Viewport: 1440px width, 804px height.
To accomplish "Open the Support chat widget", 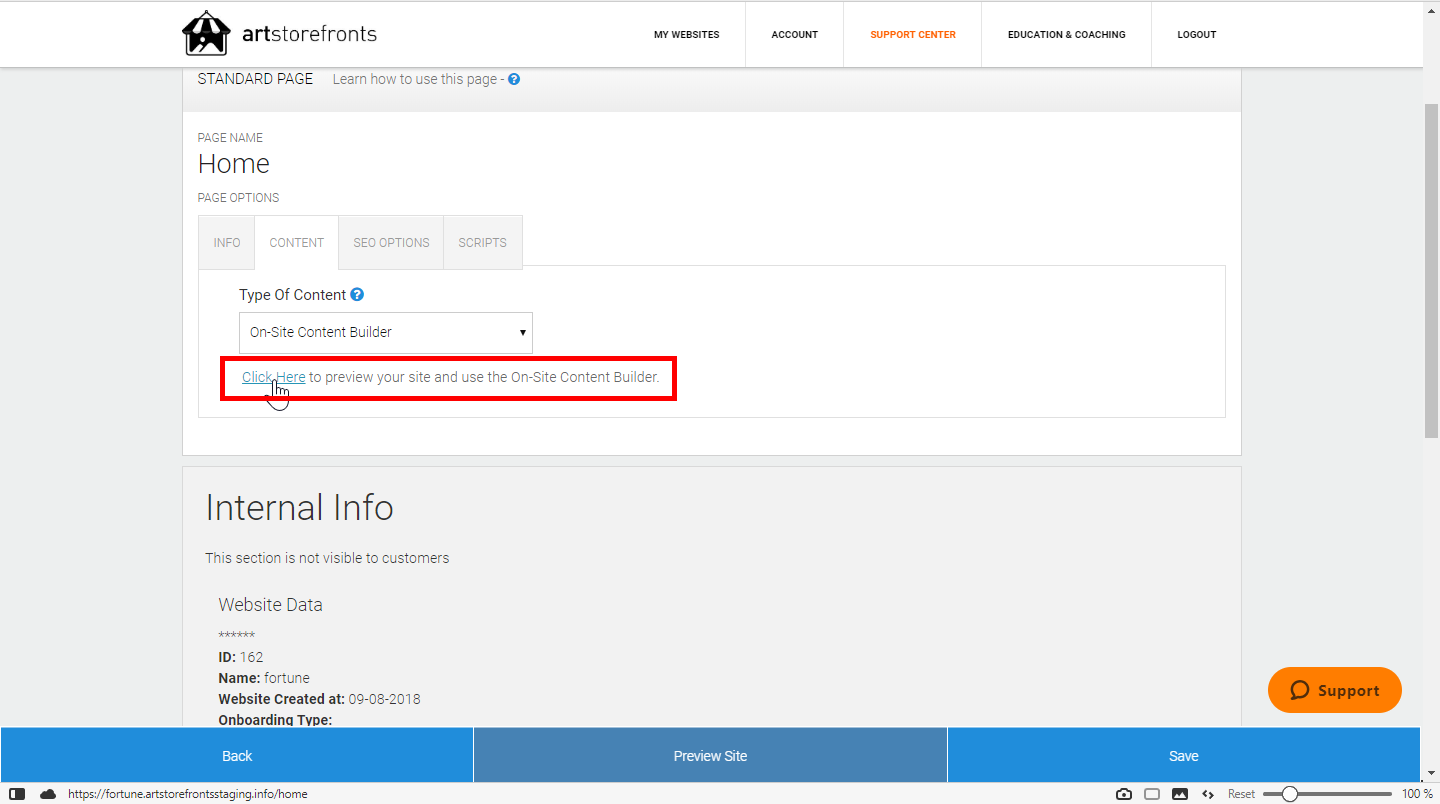I will point(1334,690).
